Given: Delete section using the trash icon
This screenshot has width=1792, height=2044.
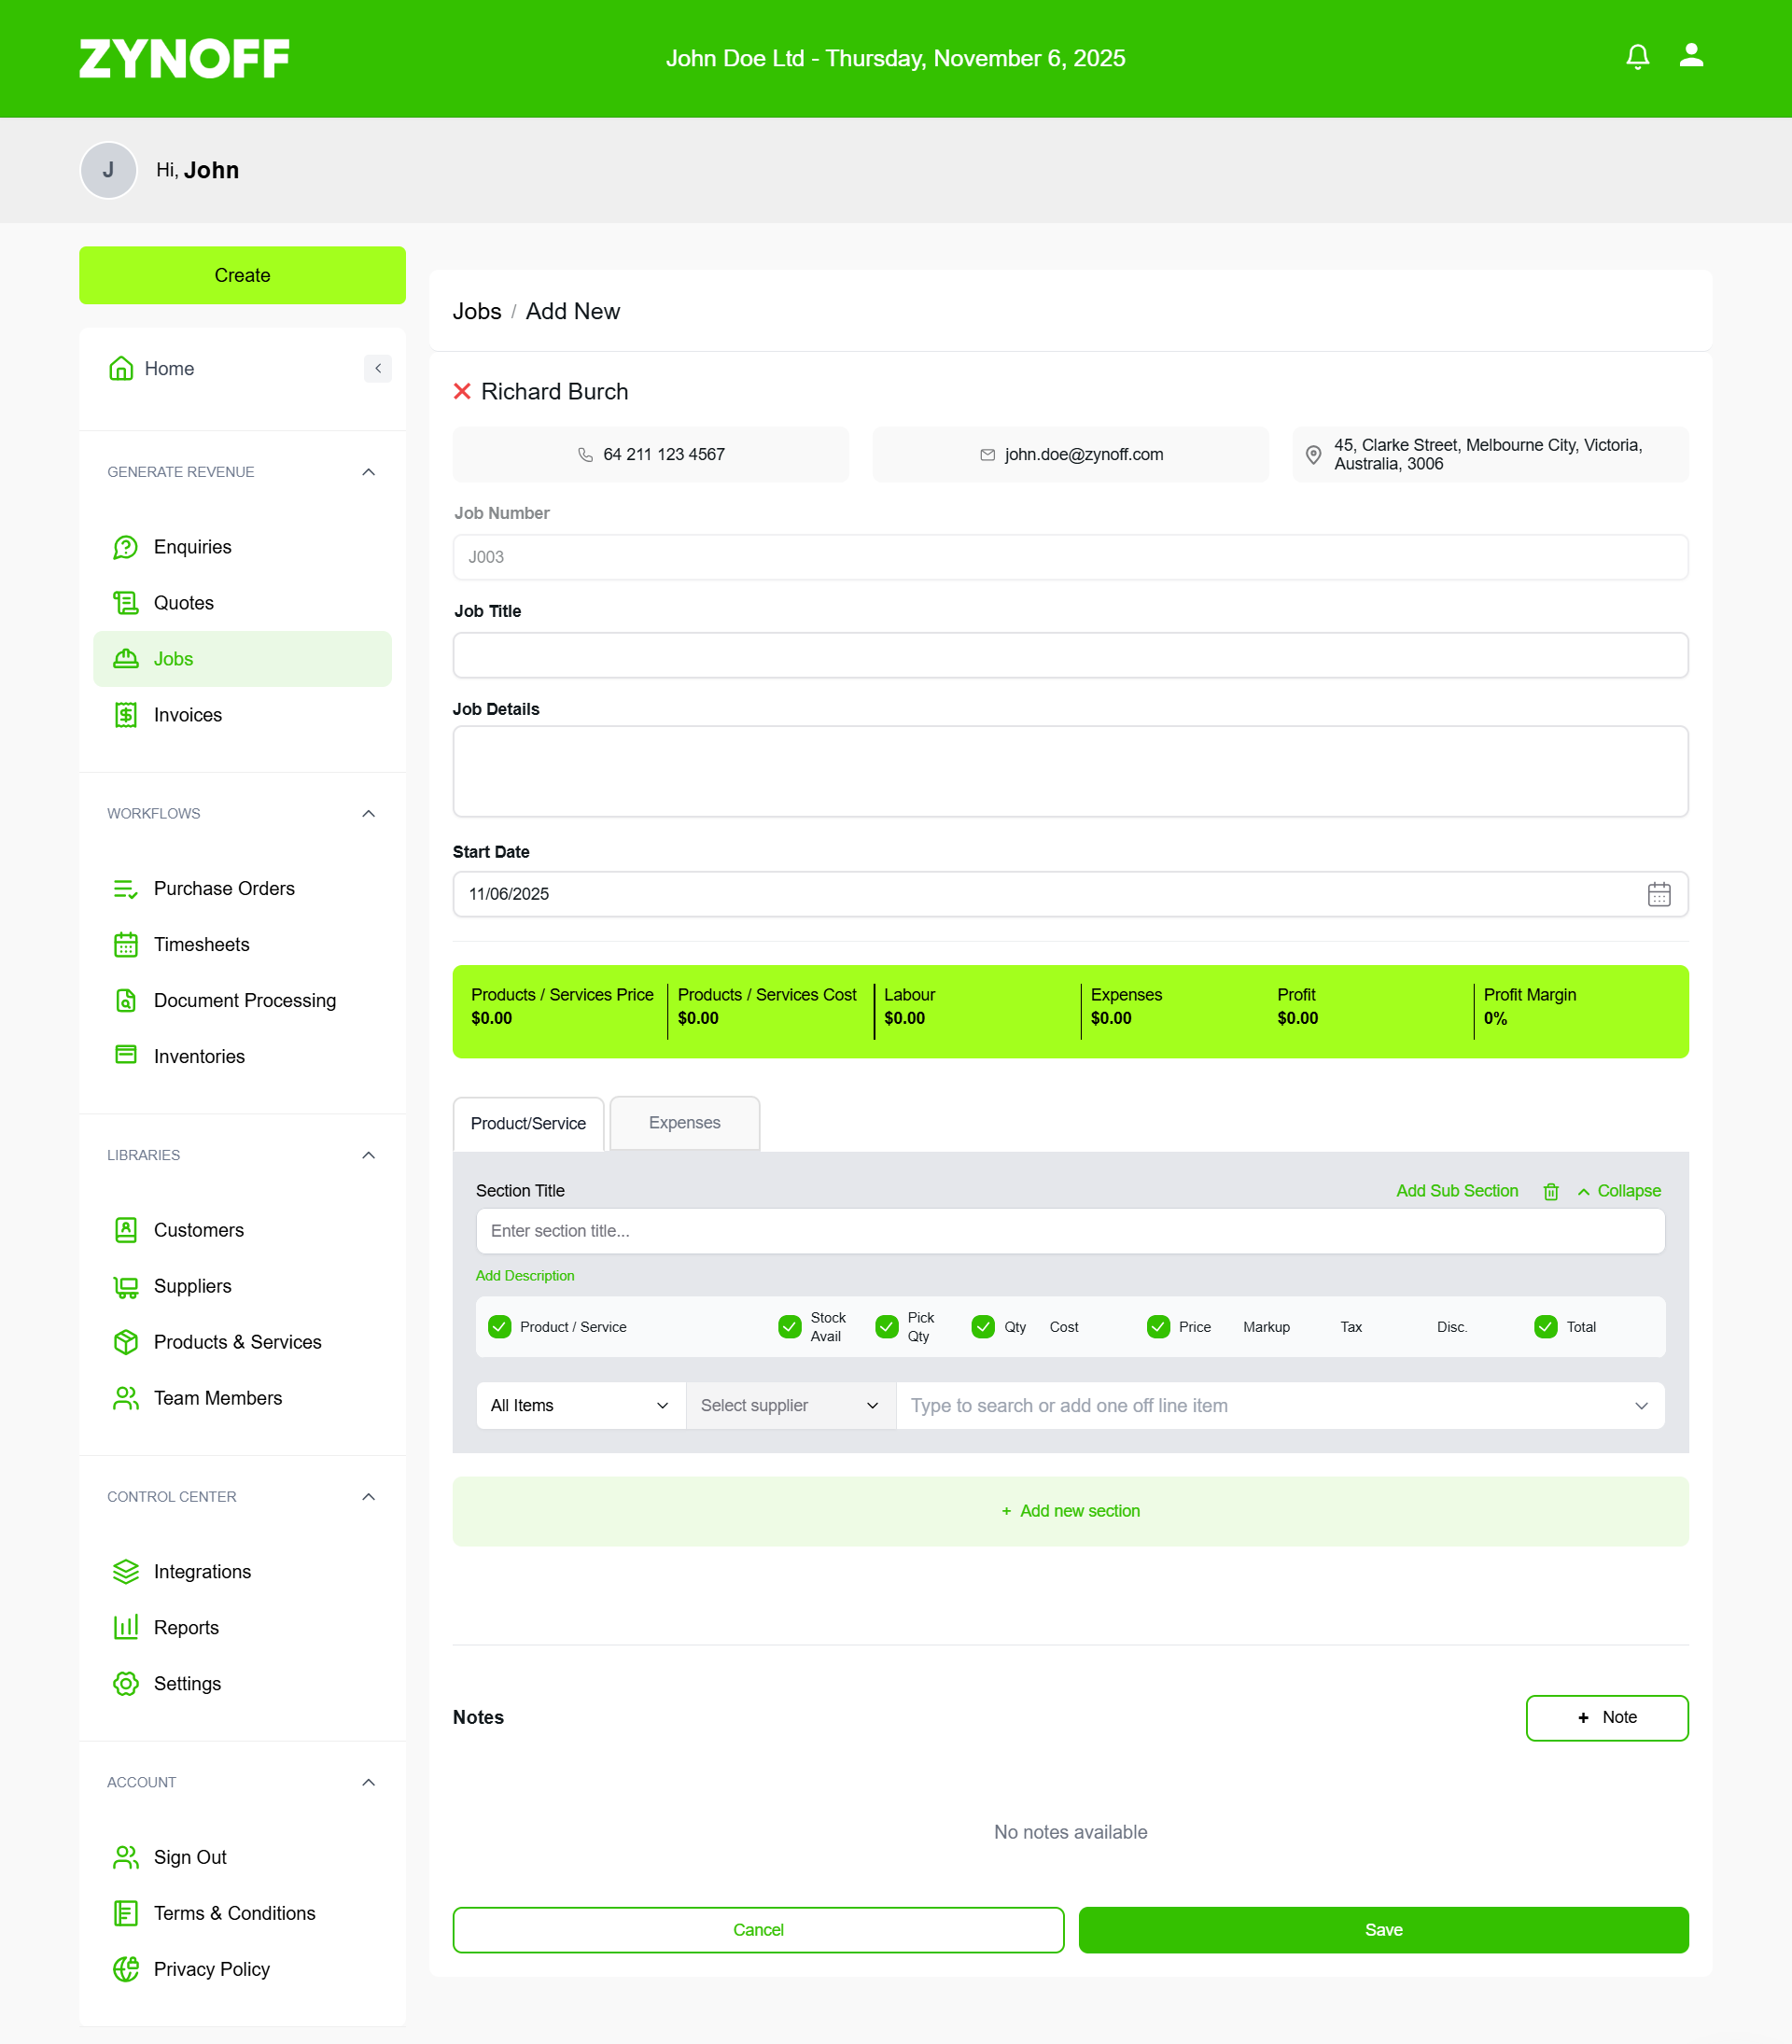Looking at the screenshot, I should pos(1550,1191).
